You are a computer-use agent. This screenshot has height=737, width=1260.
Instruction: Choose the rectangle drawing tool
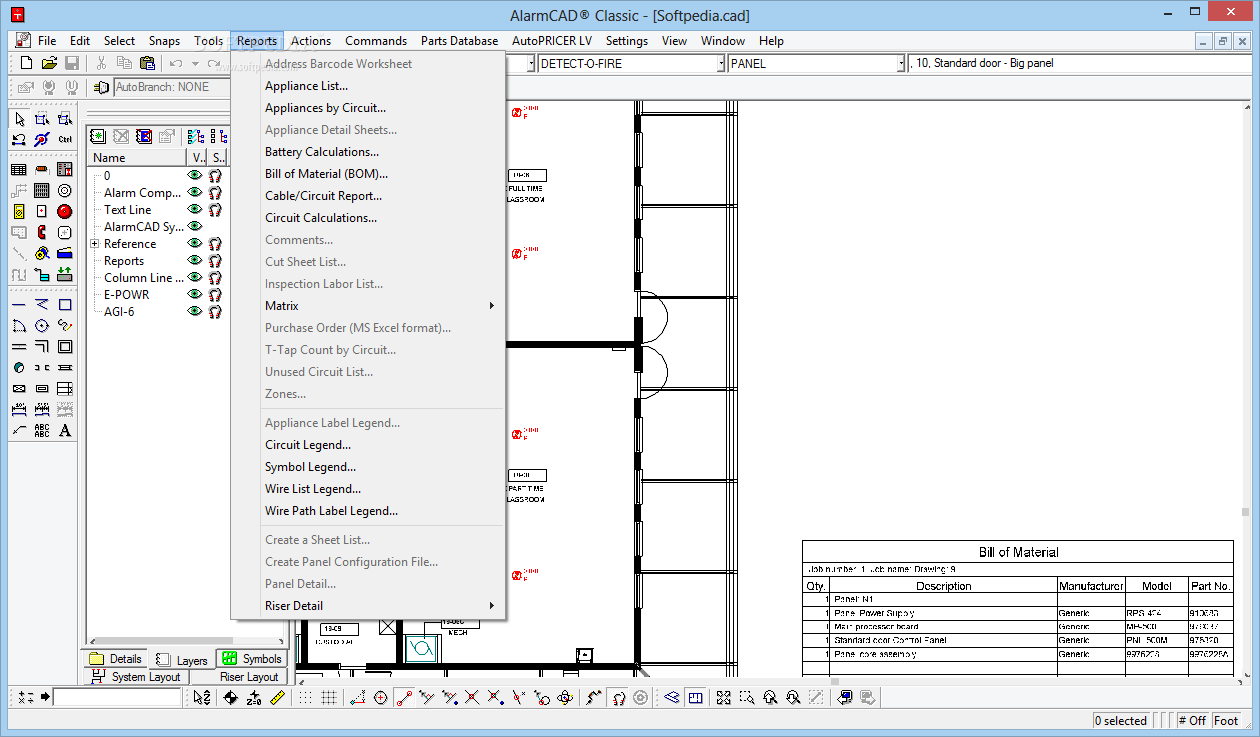click(65, 304)
